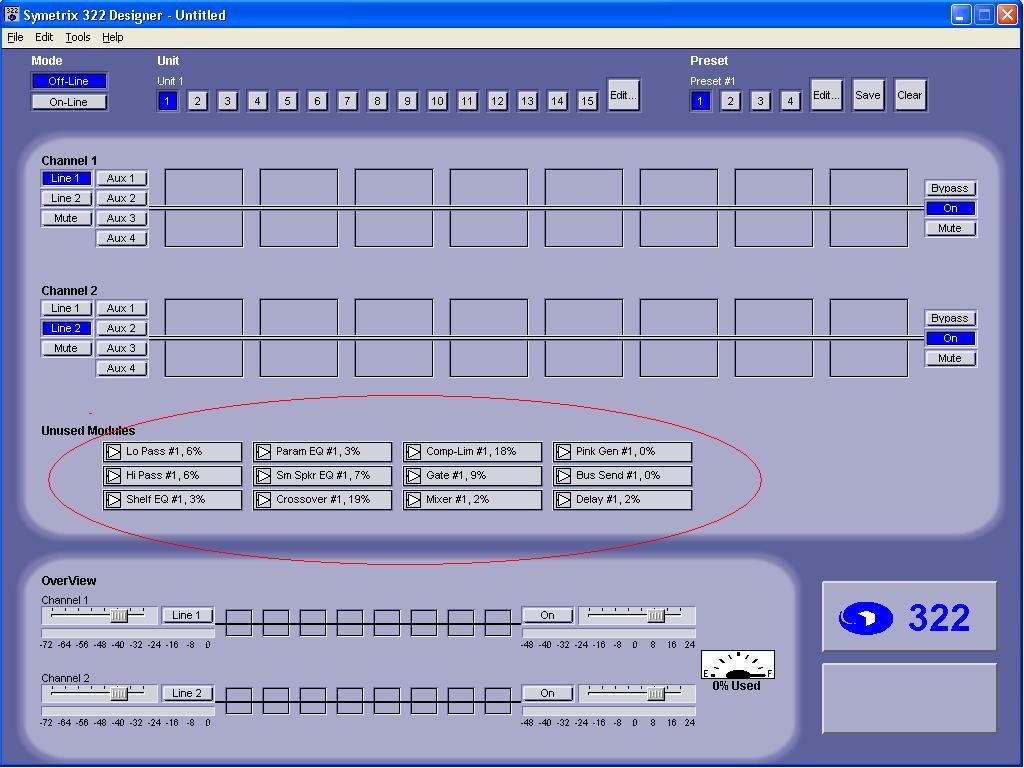Image resolution: width=1024 pixels, height=768 pixels.
Task: Click the Param EQ #1 module arrow icon
Action: click(x=263, y=452)
